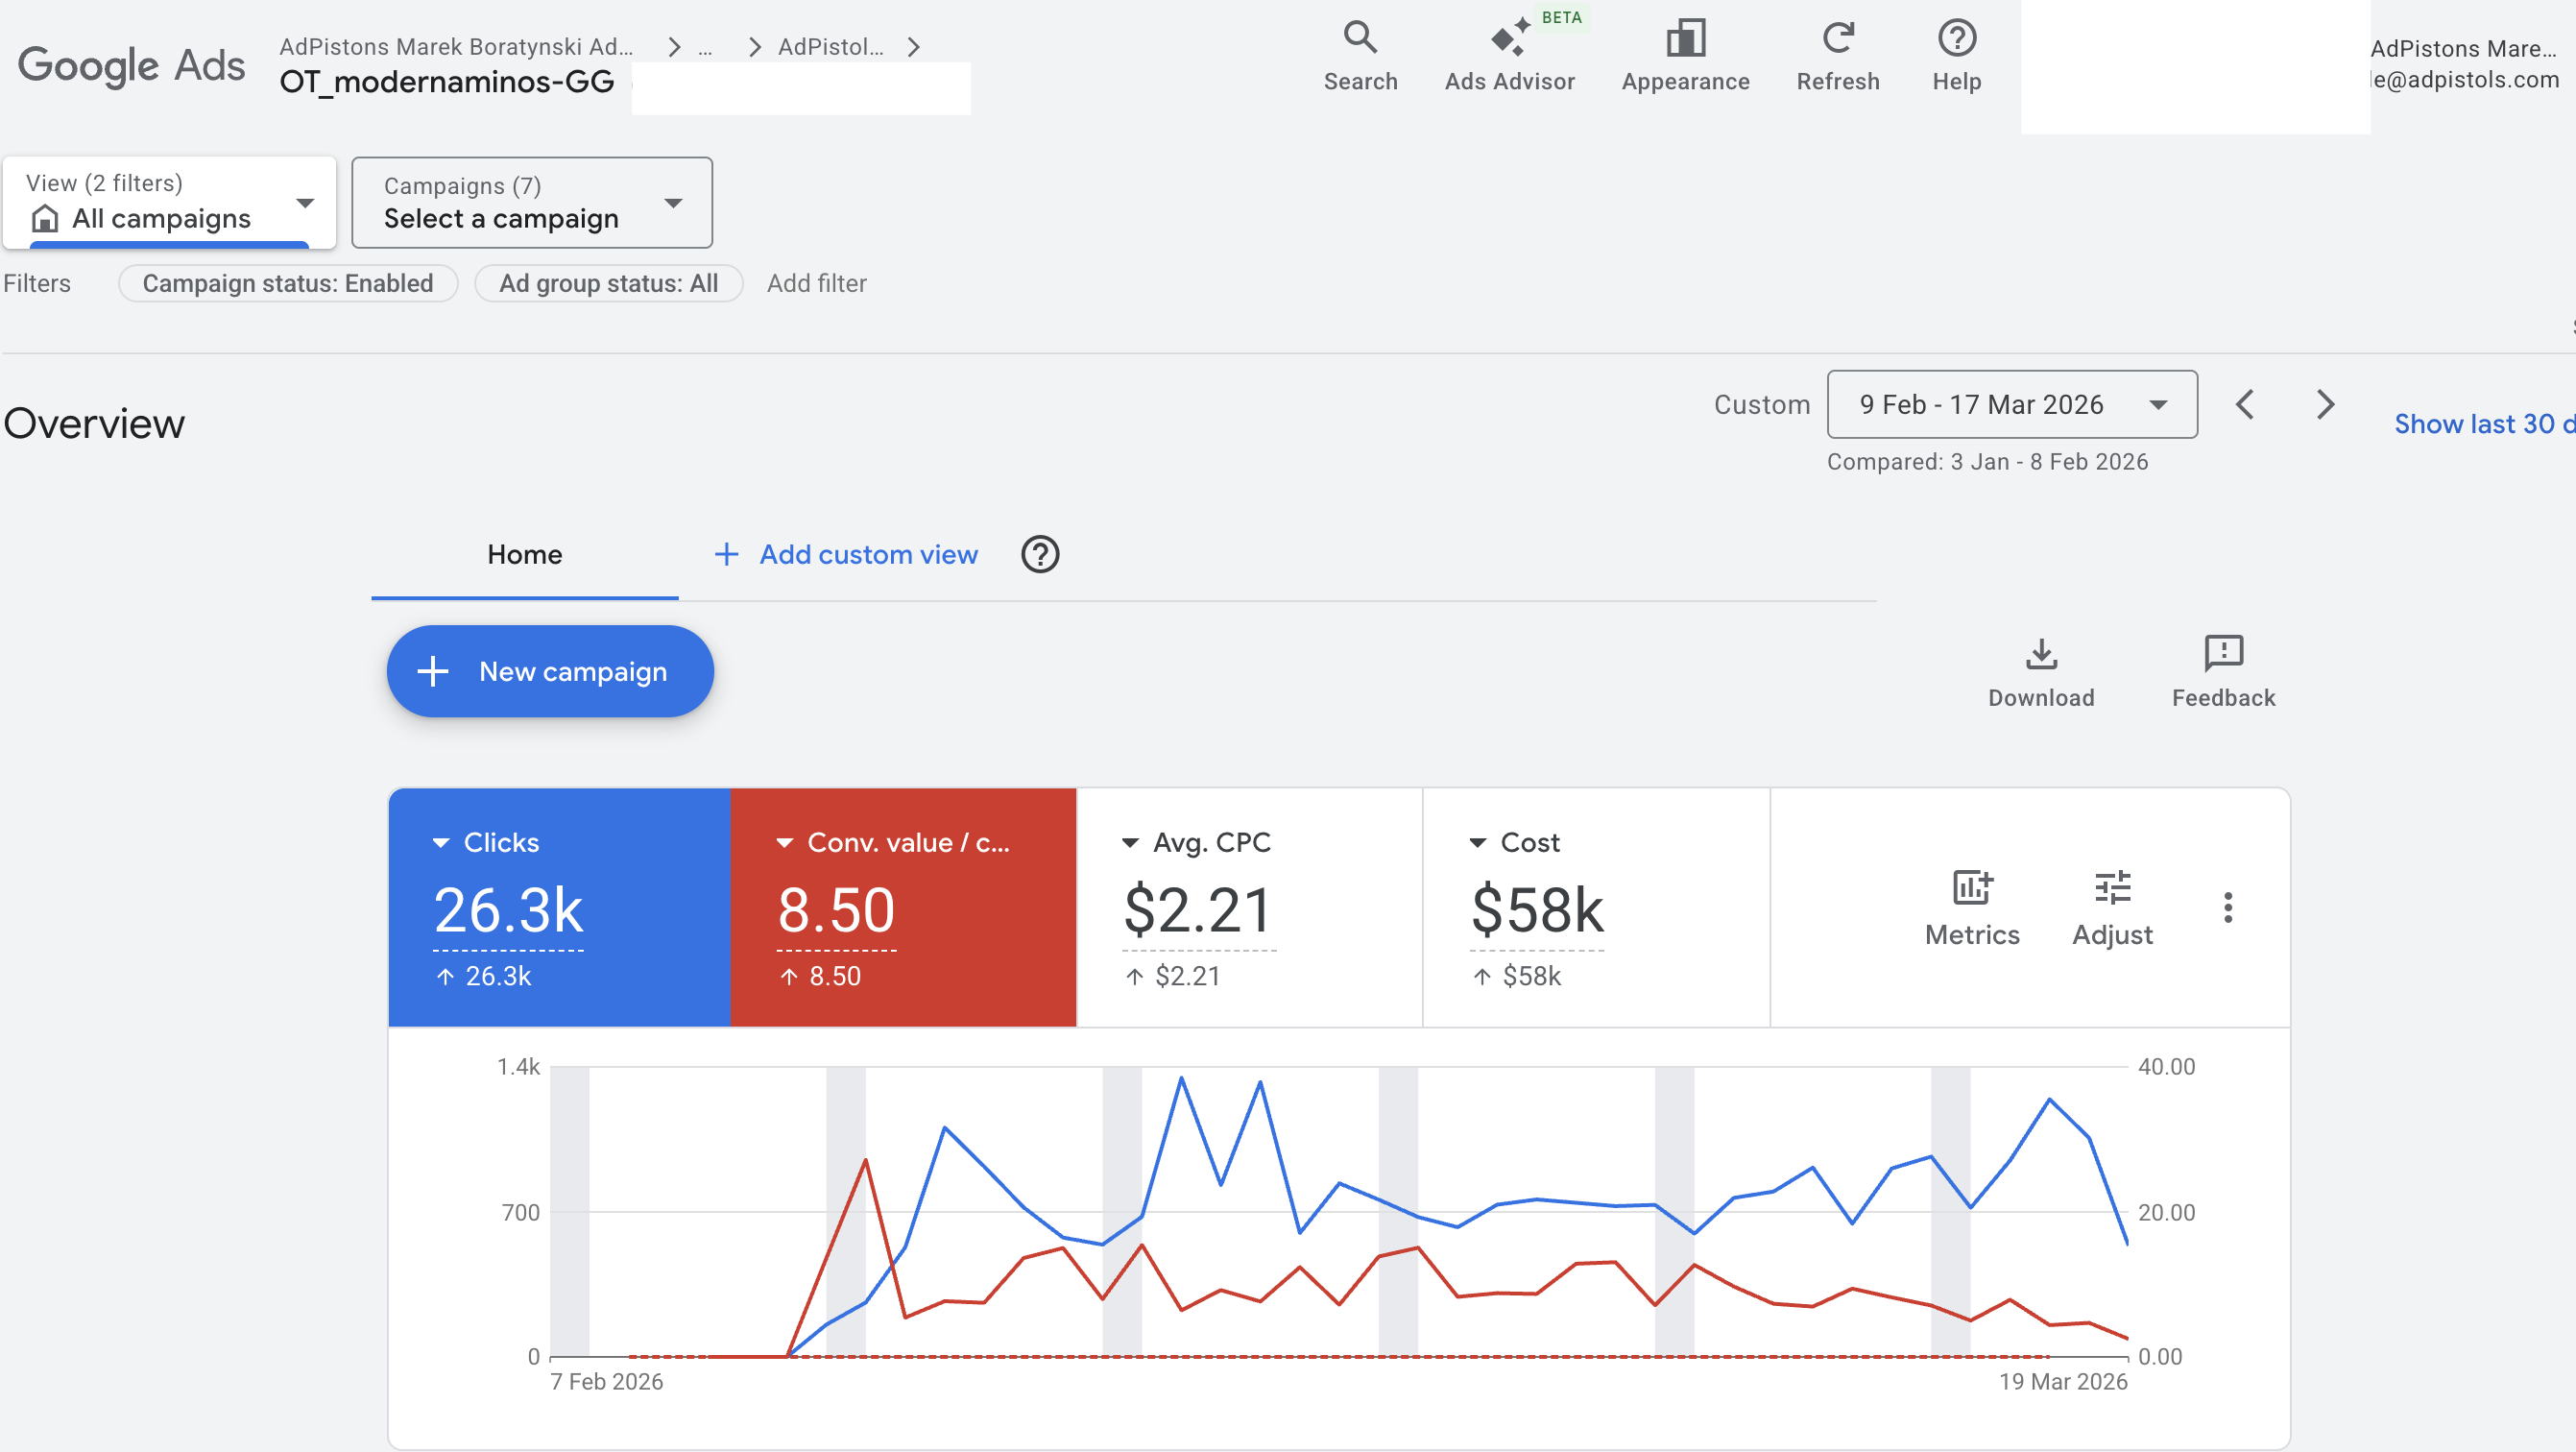Click the account email in top right

click(x=2467, y=80)
